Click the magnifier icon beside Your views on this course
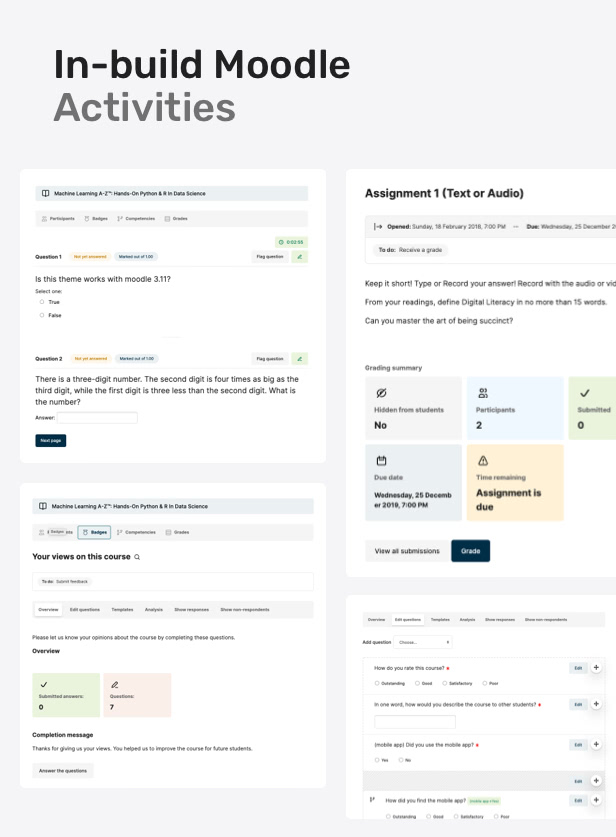The width and height of the screenshot is (616, 837). point(137,557)
